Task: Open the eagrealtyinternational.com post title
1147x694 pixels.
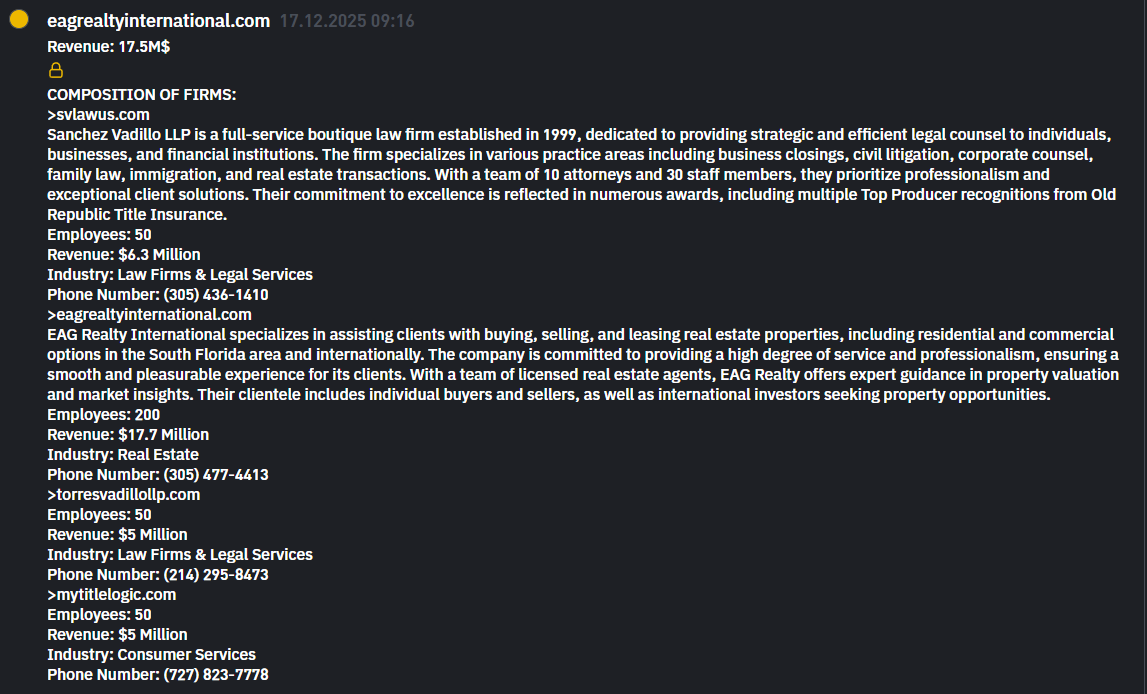Action: pos(158,21)
